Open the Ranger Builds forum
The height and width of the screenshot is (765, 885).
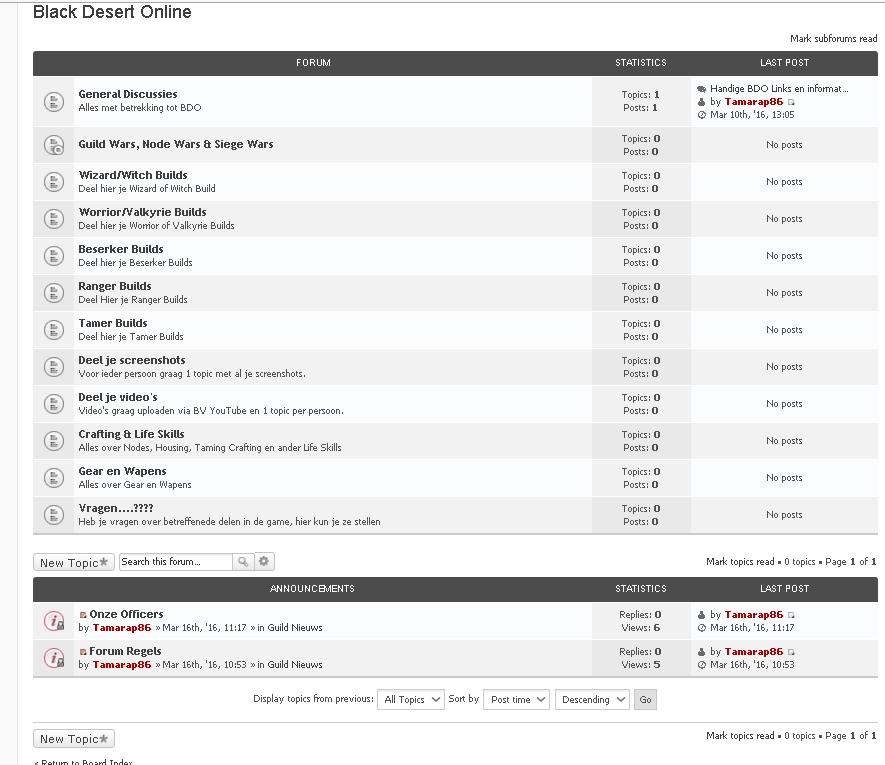pos(115,286)
